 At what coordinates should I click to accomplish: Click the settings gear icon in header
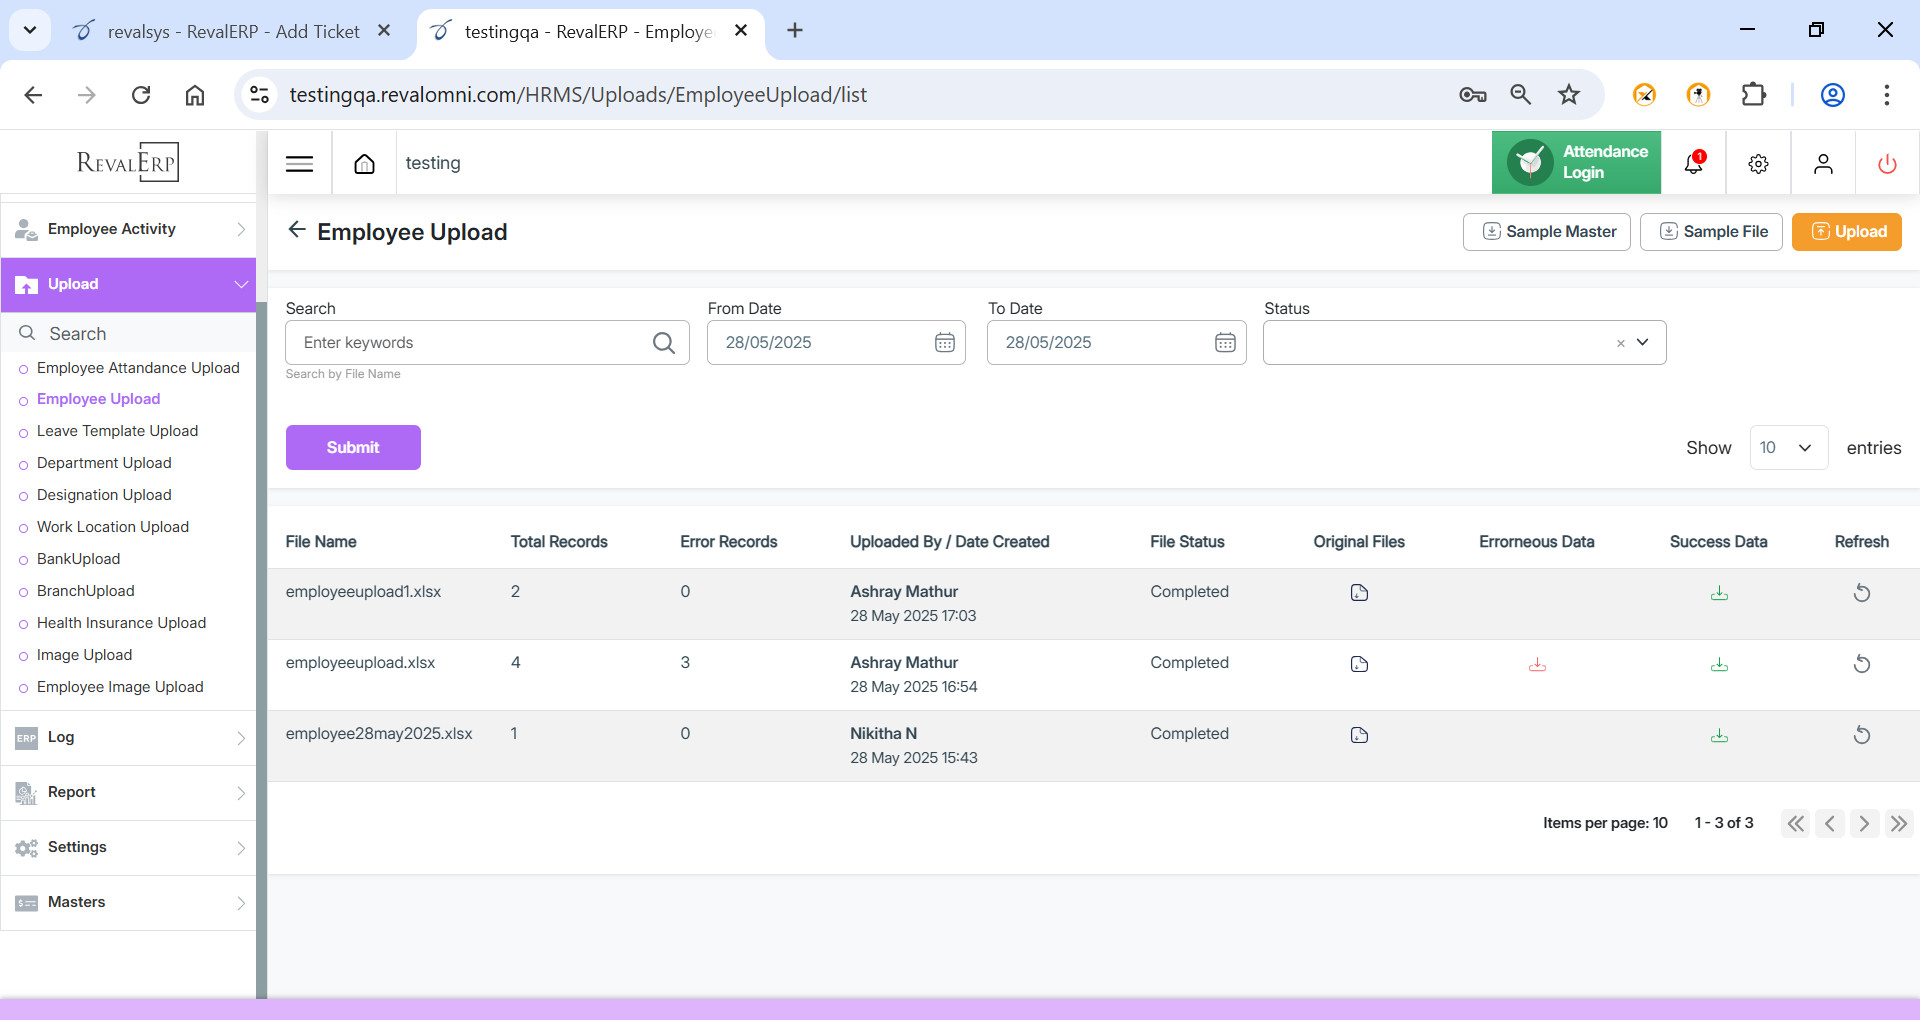point(1758,164)
